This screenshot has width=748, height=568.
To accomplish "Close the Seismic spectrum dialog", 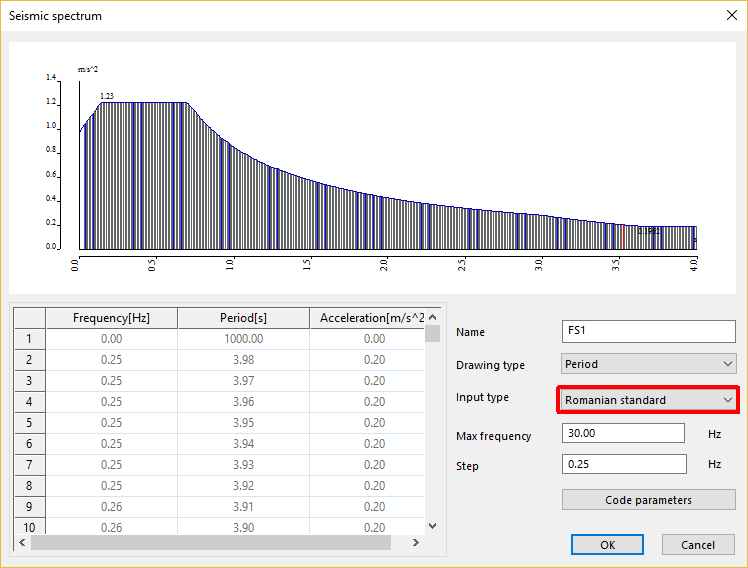I will [731, 15].
